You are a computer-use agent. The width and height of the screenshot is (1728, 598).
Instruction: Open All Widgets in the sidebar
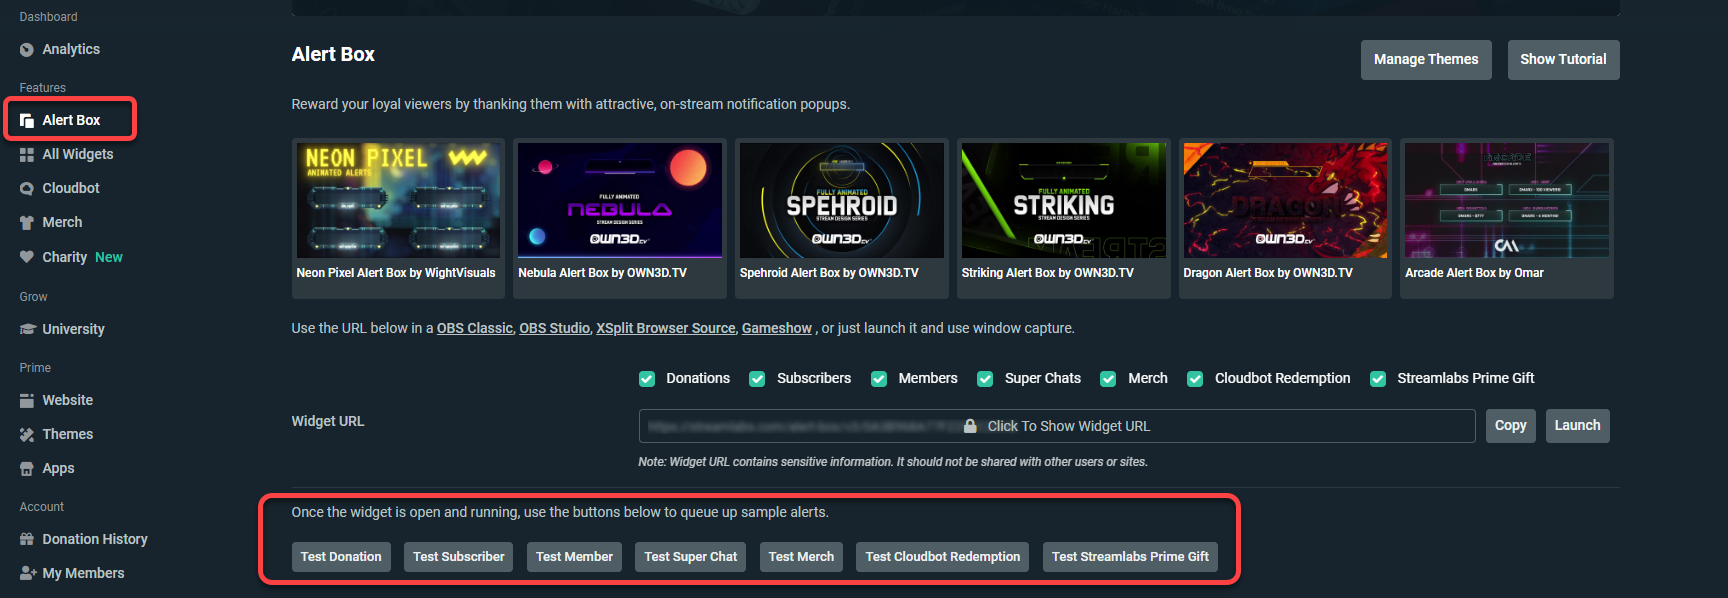click(78, 154)
